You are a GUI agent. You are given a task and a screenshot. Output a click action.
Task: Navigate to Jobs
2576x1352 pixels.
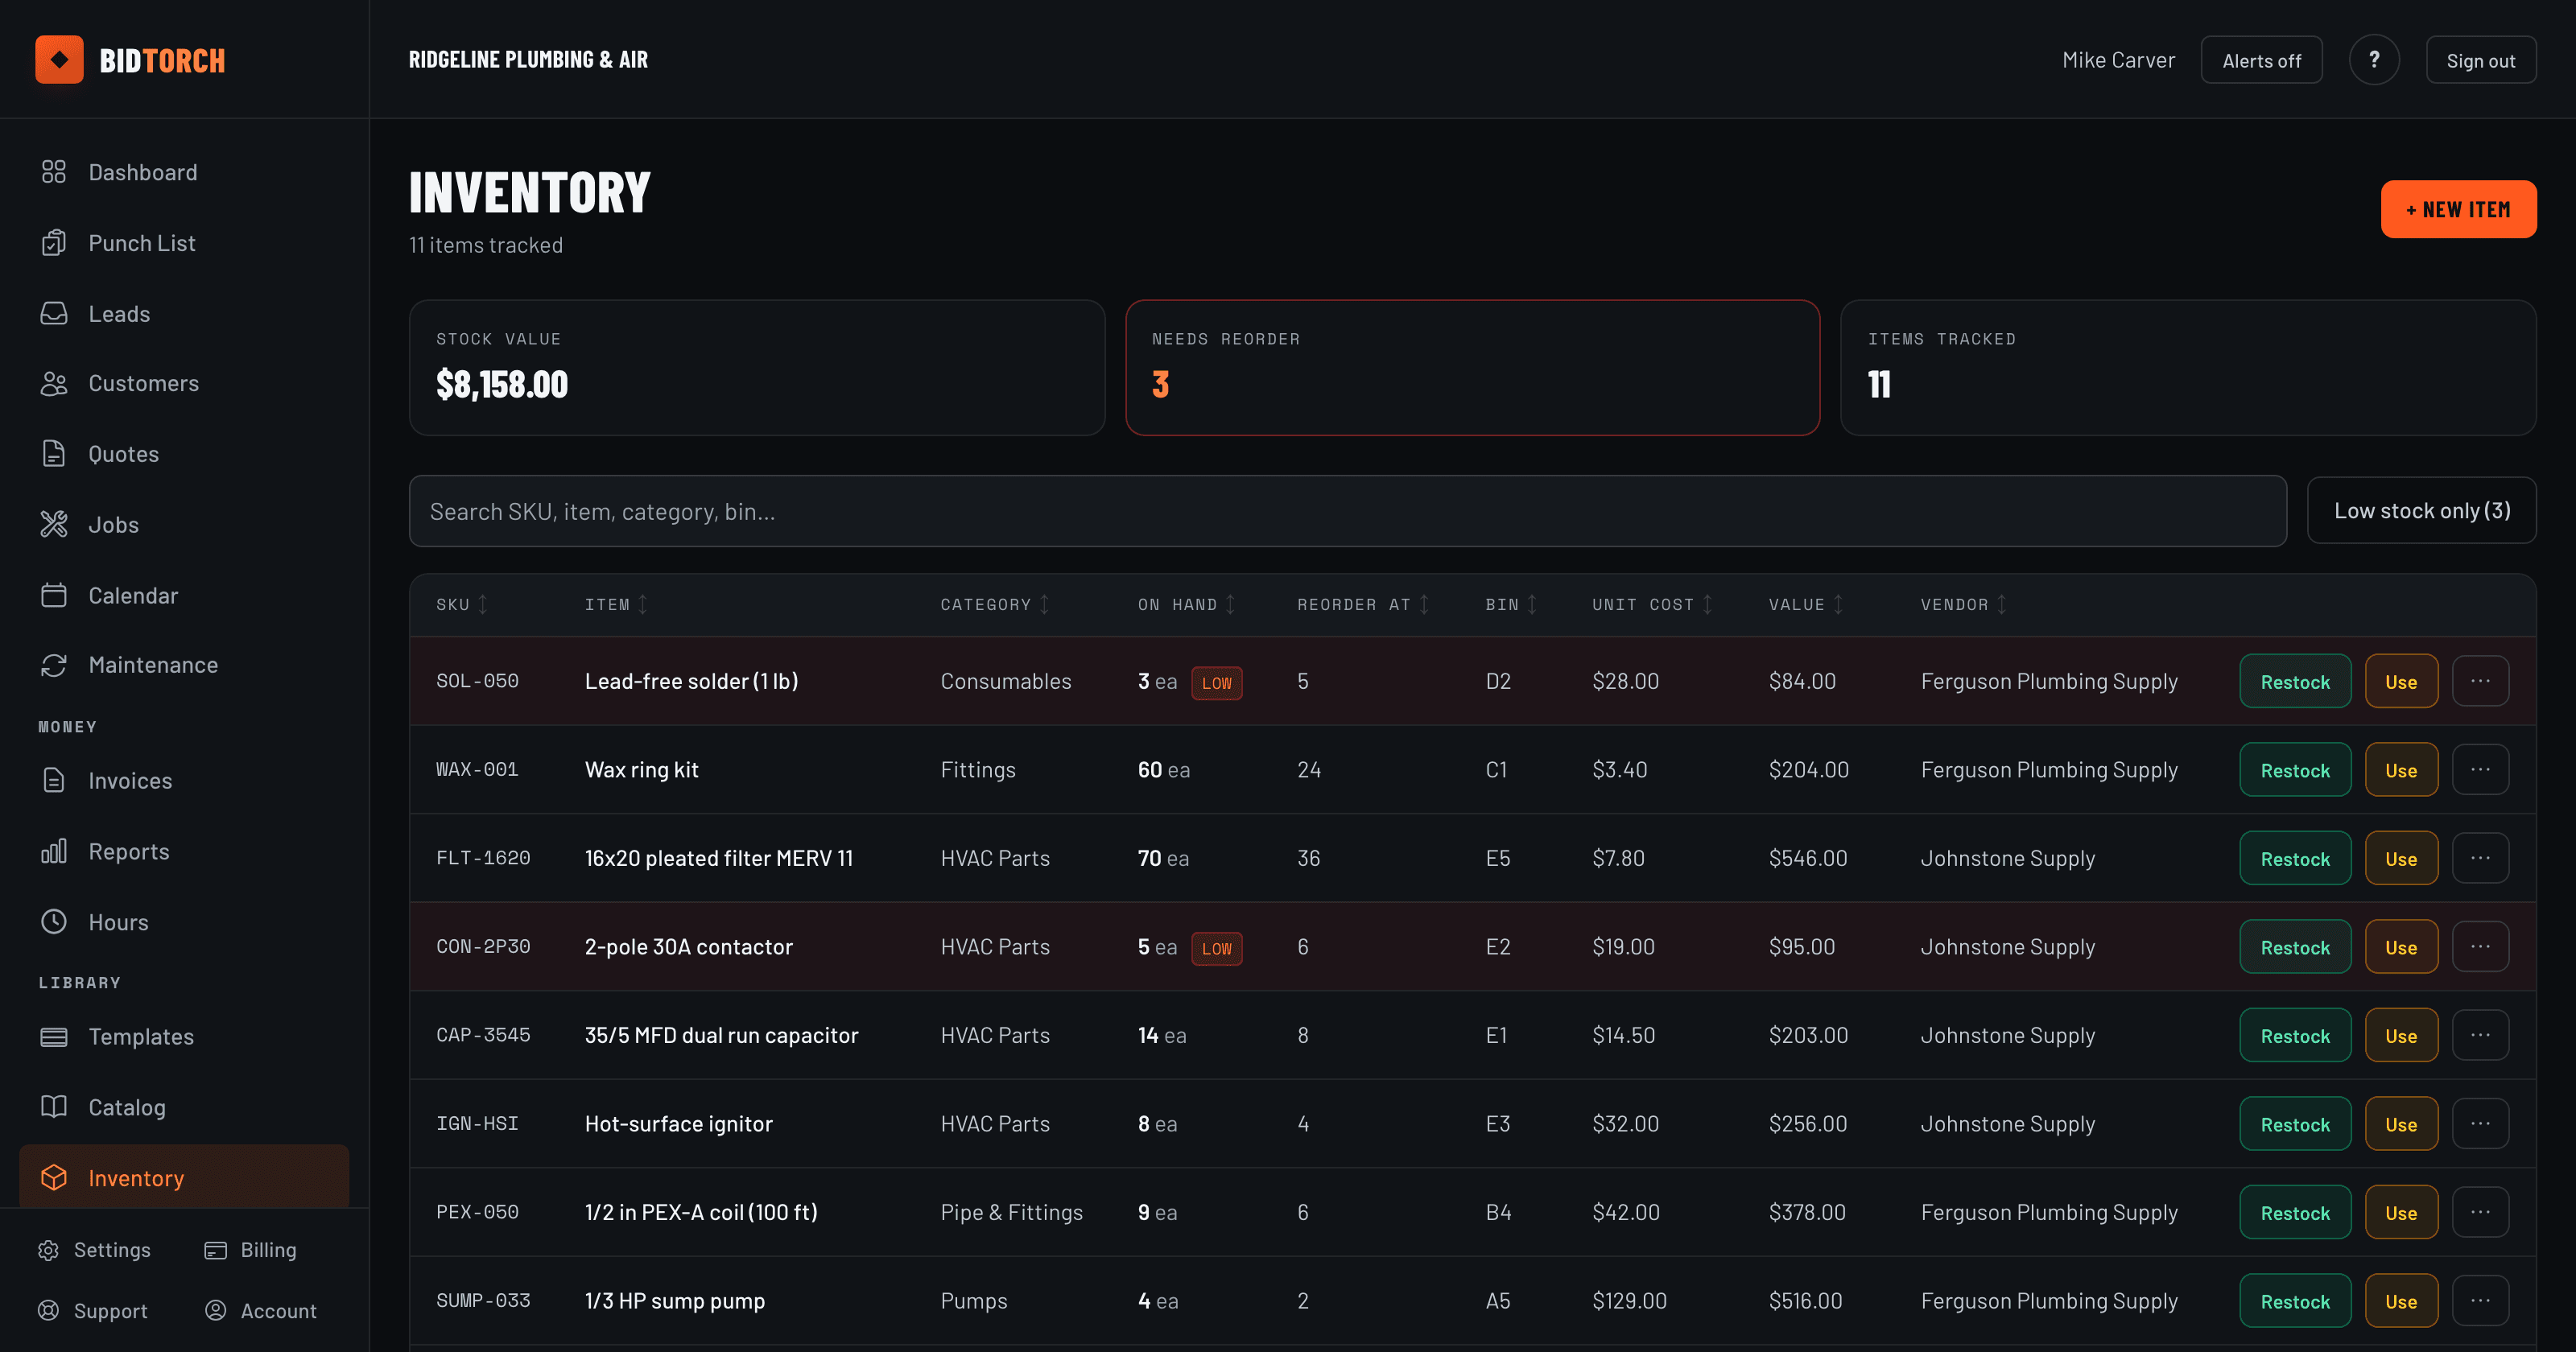tap(184, 524)
